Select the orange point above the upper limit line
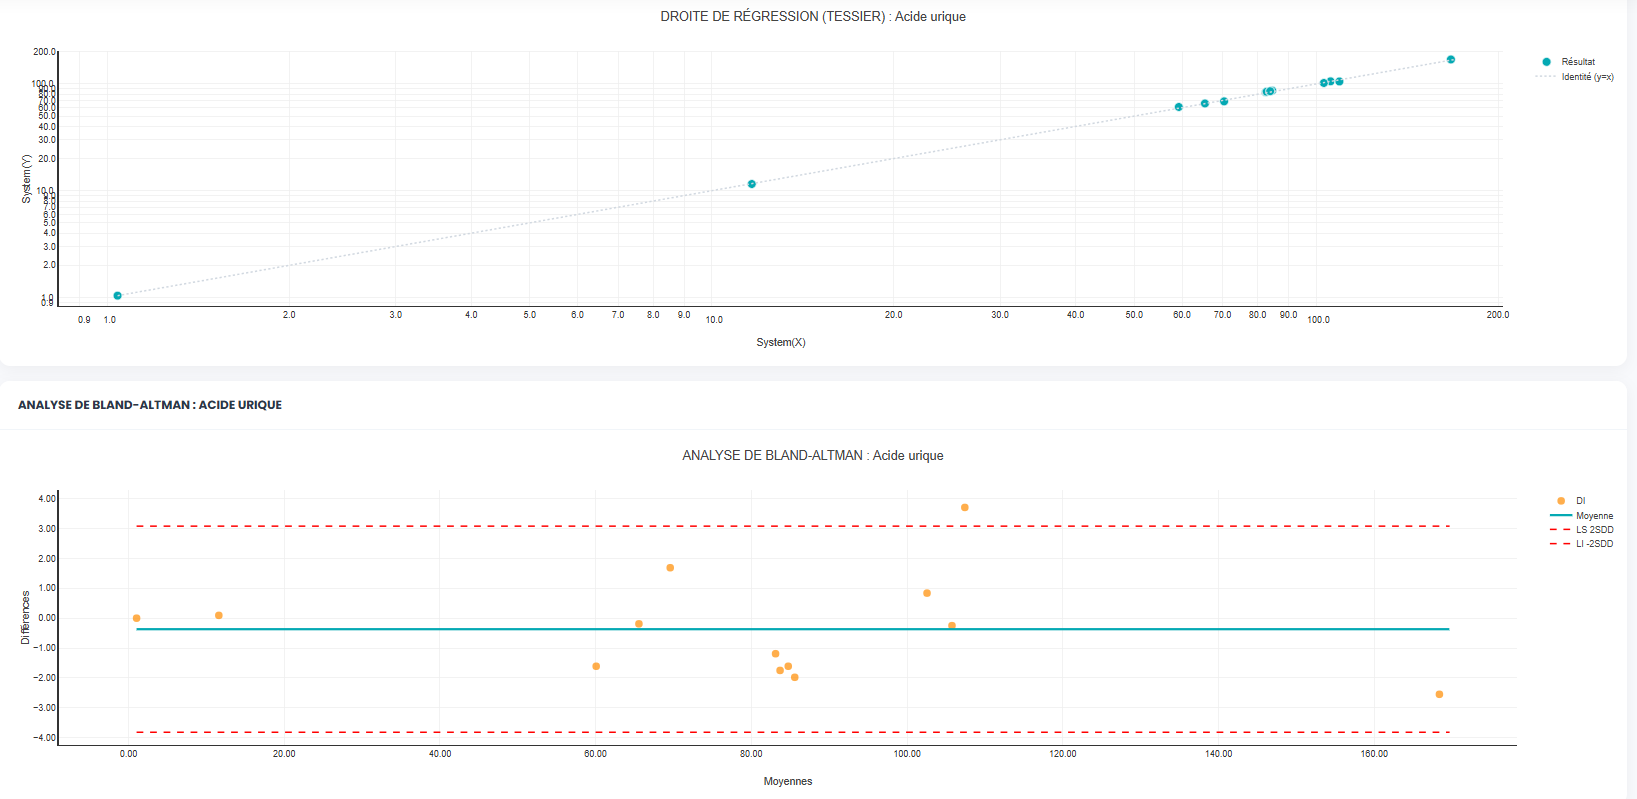 (x=965, y=508)
